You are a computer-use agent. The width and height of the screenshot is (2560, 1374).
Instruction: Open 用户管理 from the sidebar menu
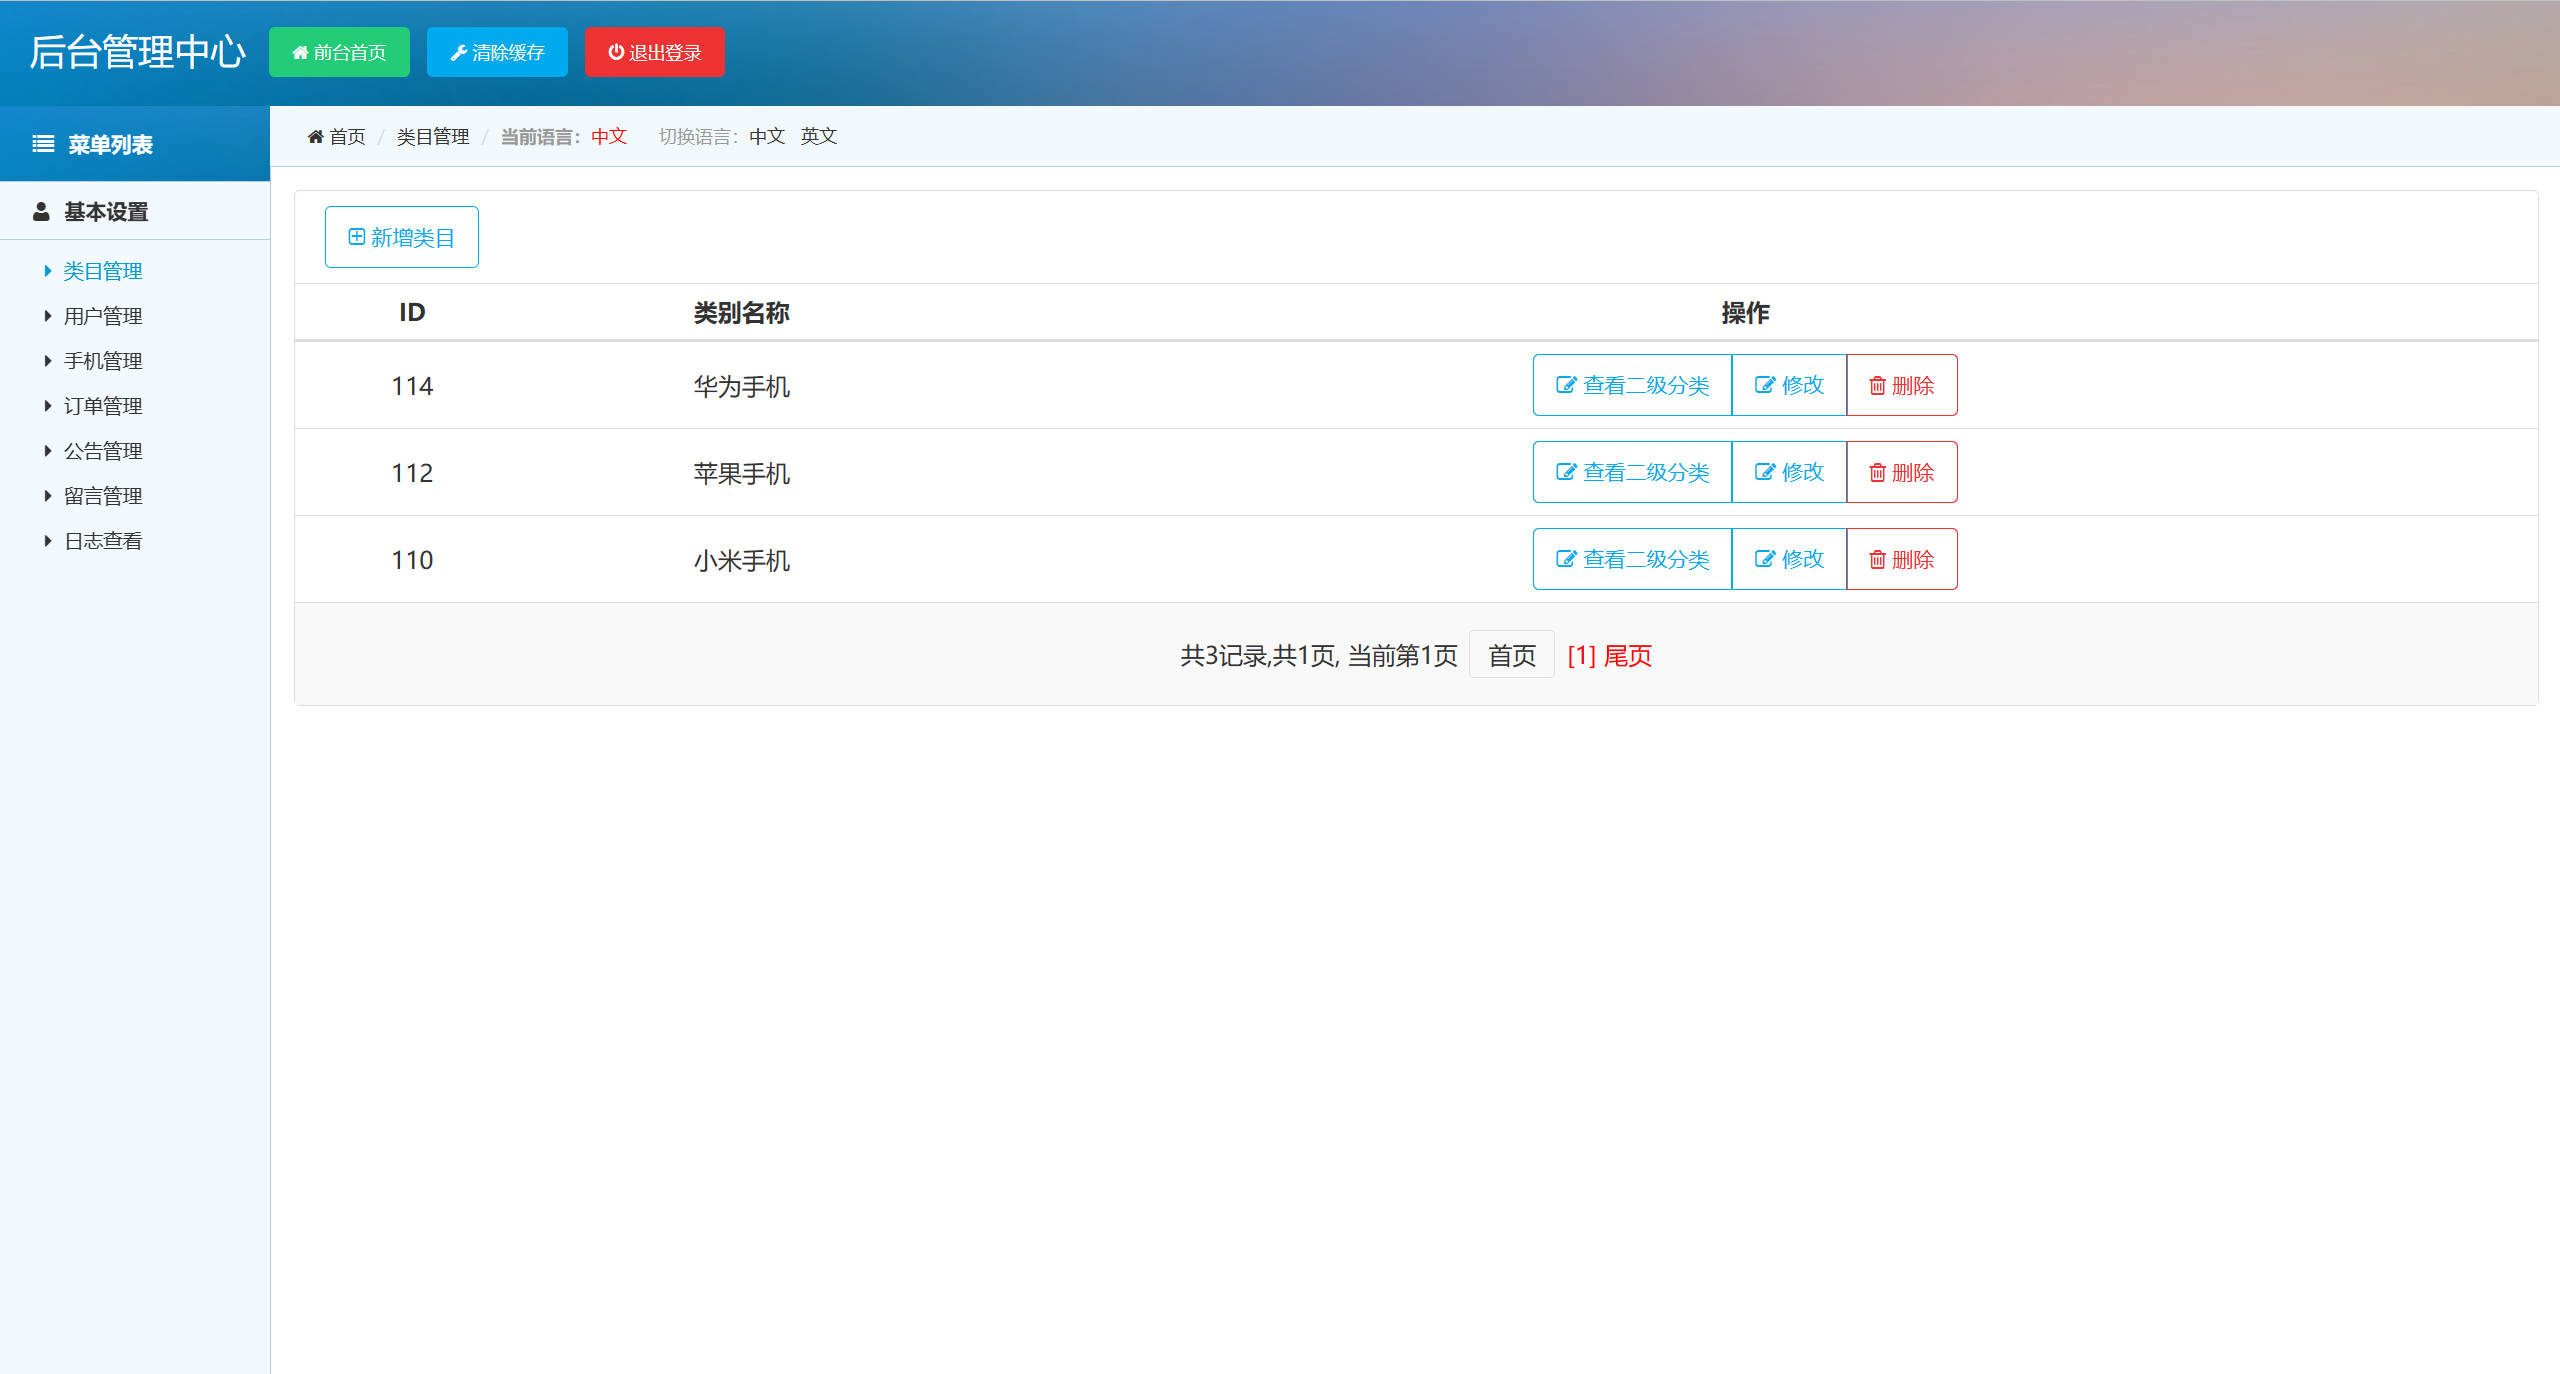(x=103, y=315)
